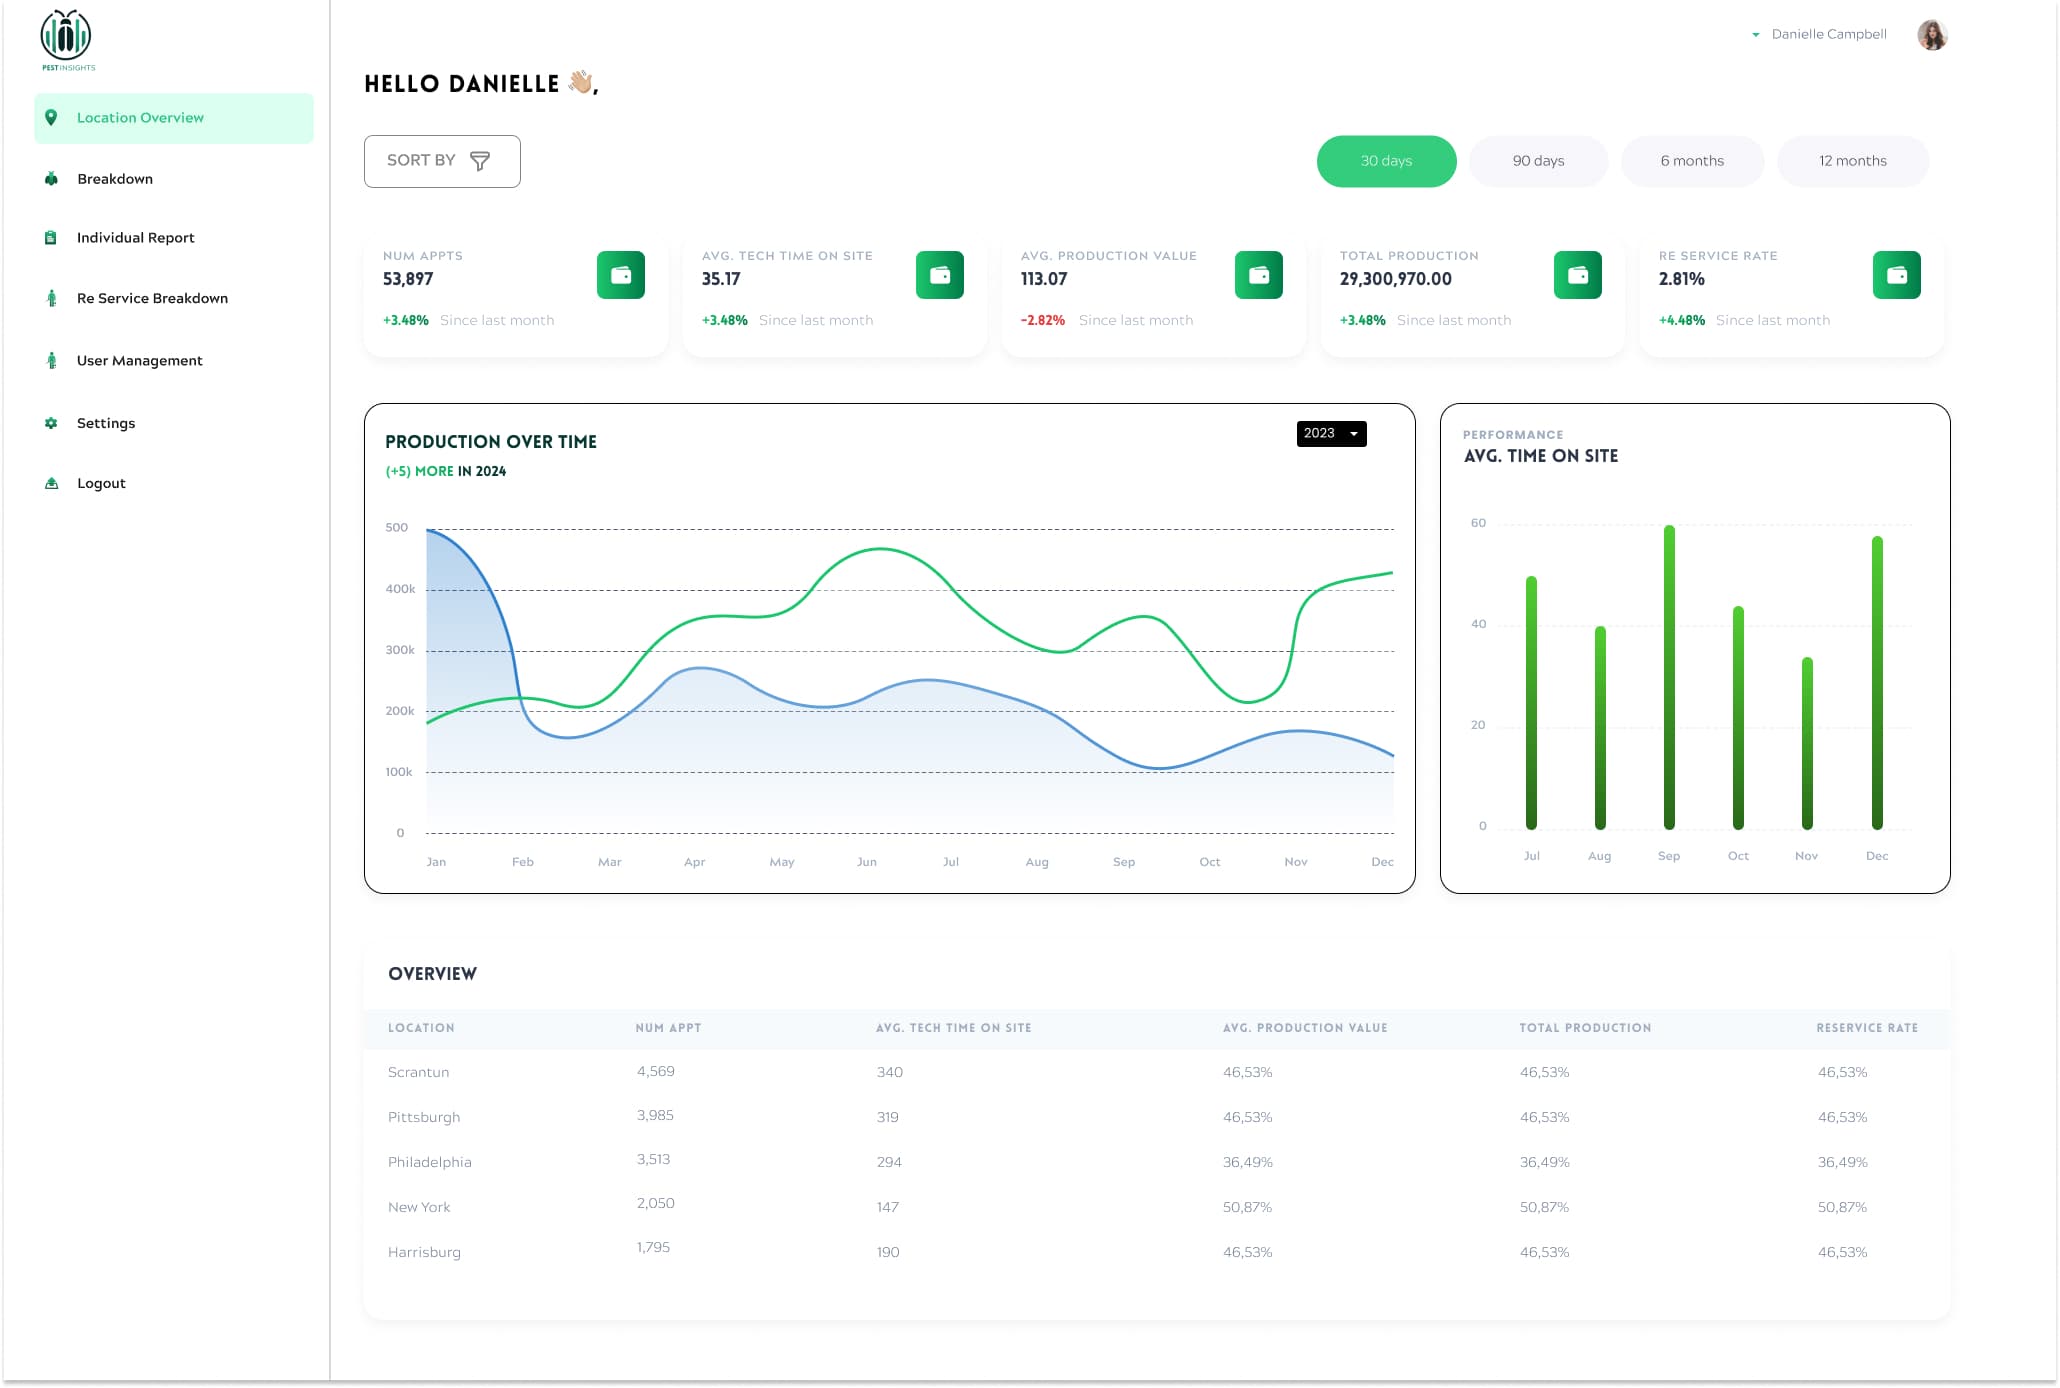
Task: Select the Pittsburgh location row
Action: (x=1157, y=1117)
